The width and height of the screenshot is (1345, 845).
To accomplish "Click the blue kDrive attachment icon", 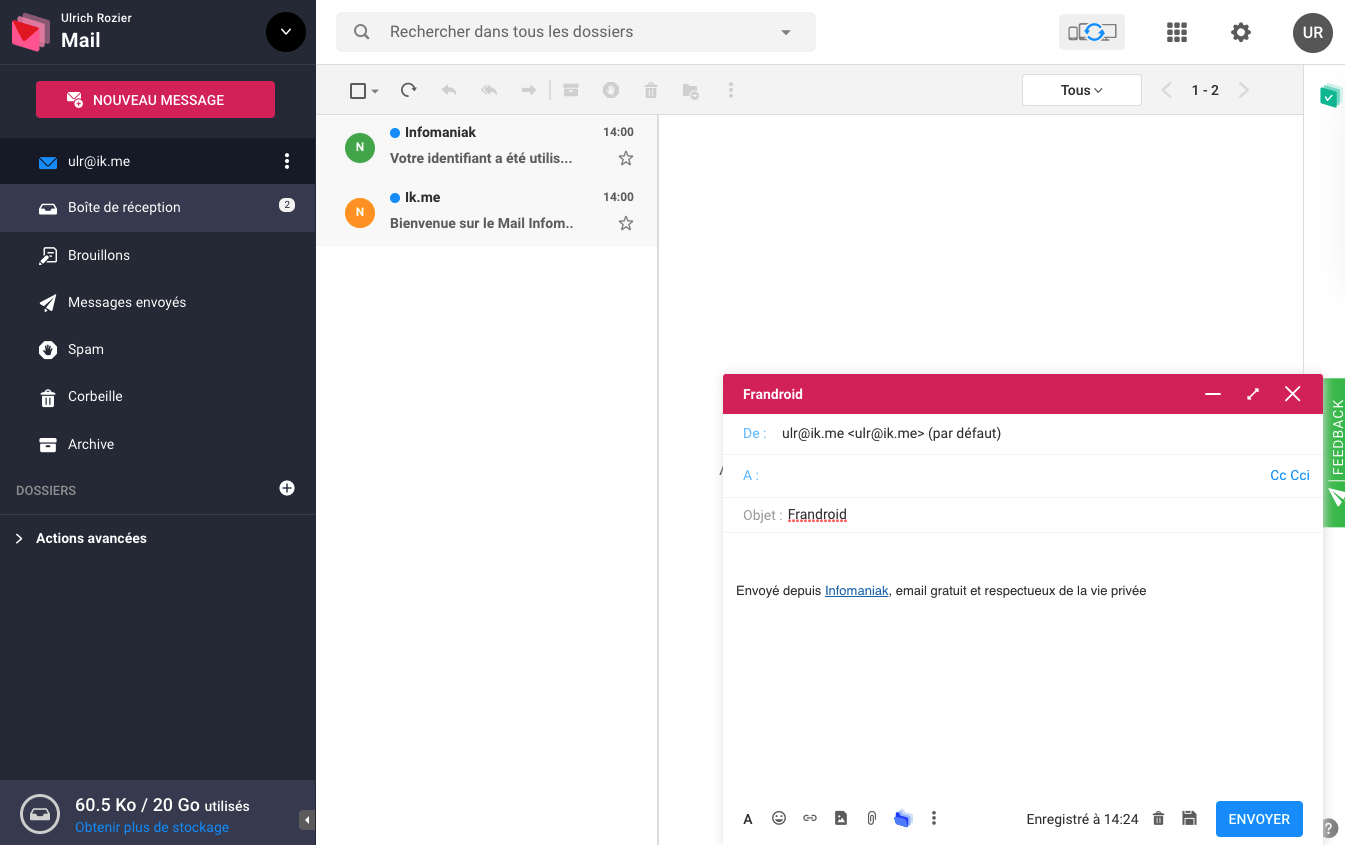I will coord(903,818).
